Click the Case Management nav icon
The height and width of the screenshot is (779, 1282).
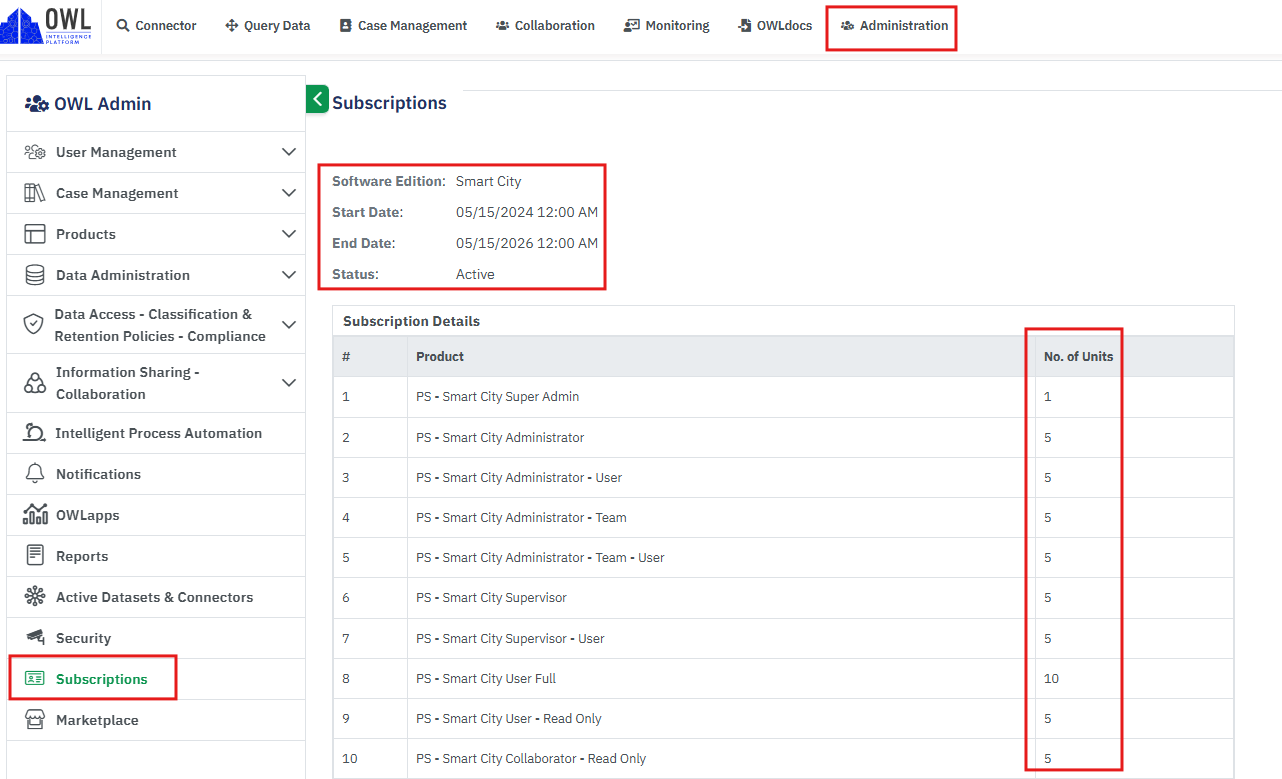(x=346, y=26)
